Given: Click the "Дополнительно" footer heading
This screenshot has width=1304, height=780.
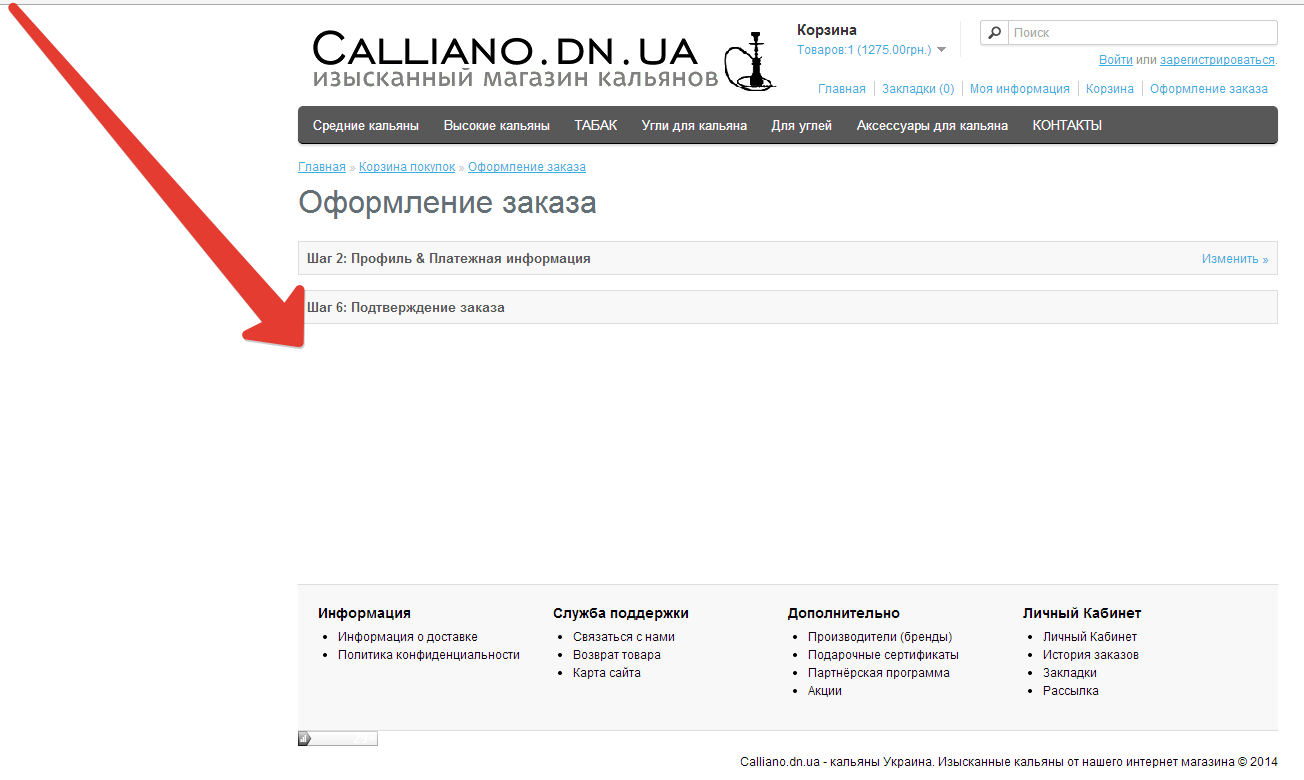Looking at the screenshot, I should (x=844, y=613).
